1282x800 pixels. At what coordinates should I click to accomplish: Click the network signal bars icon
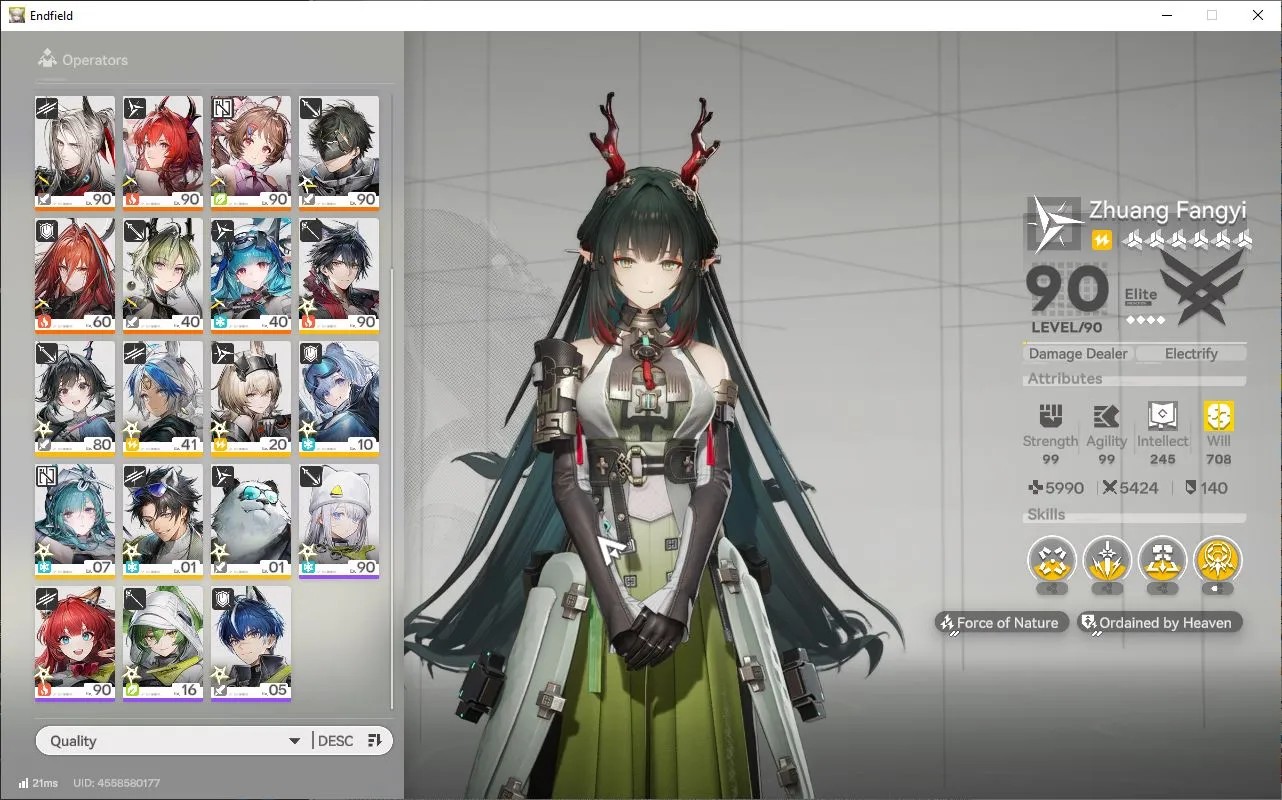tap(23, 783)
